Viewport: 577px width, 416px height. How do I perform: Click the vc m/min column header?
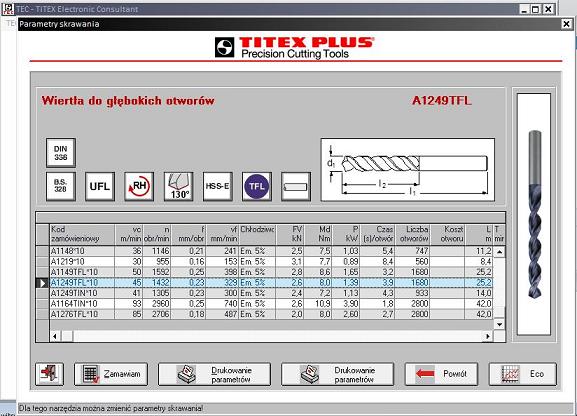click(x=129, y=234)
